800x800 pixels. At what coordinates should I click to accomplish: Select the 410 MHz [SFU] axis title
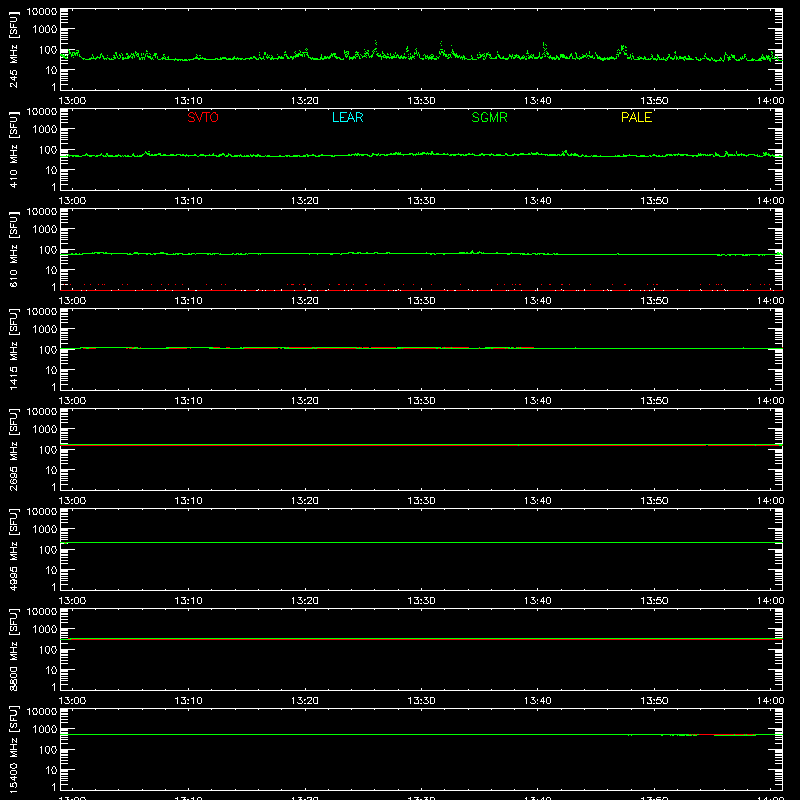pos(14,150)
